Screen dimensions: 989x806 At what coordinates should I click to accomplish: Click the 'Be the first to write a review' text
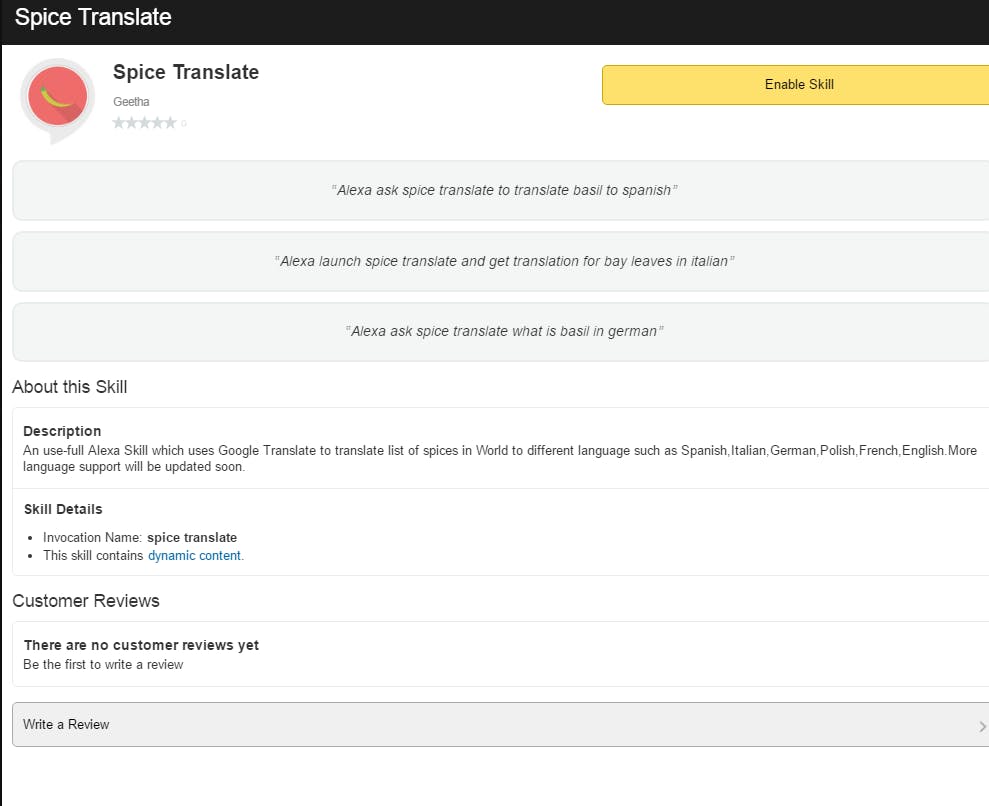103,664
